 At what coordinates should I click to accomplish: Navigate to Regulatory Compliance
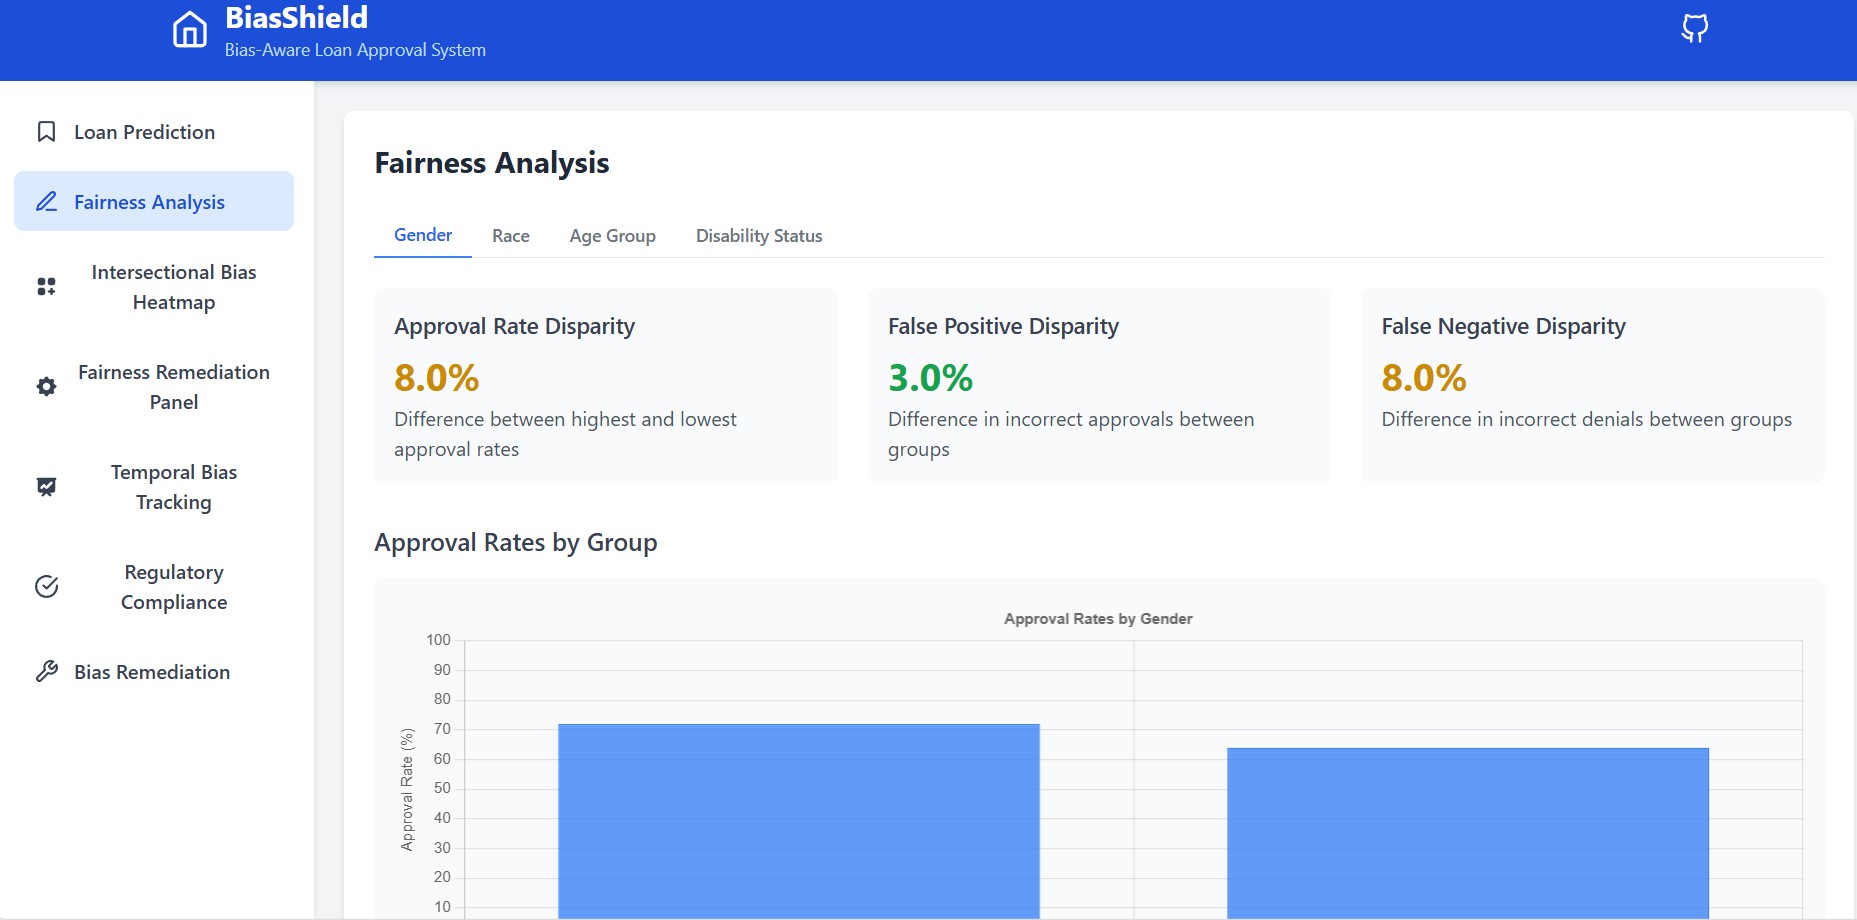coord(154,587)
